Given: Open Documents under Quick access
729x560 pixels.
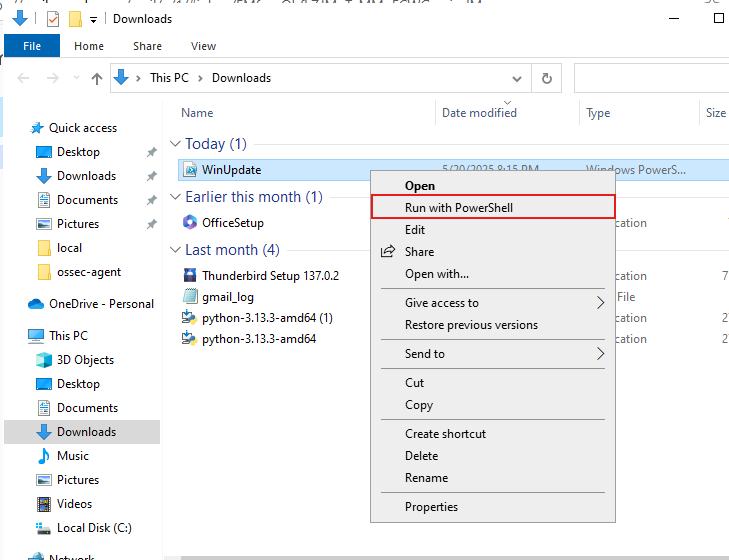Looking at the screenshot, I should coord(87,200).
